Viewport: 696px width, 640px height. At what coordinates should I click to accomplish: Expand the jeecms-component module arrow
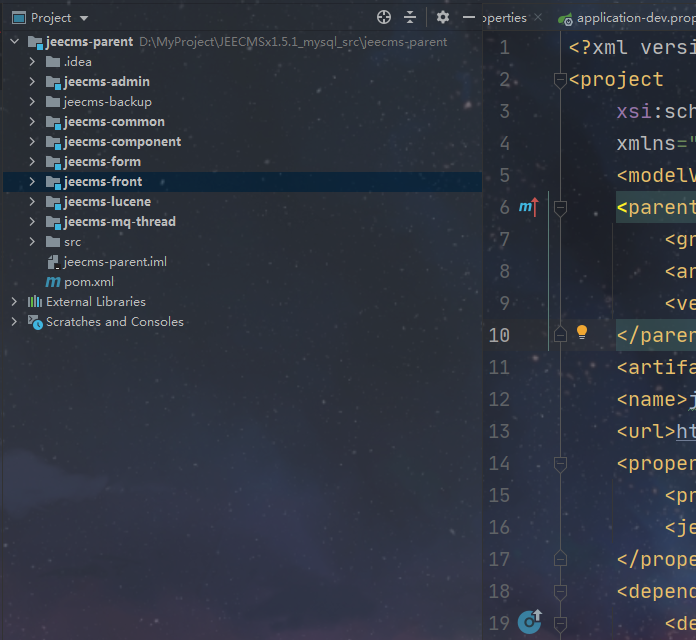click(32, 142)
